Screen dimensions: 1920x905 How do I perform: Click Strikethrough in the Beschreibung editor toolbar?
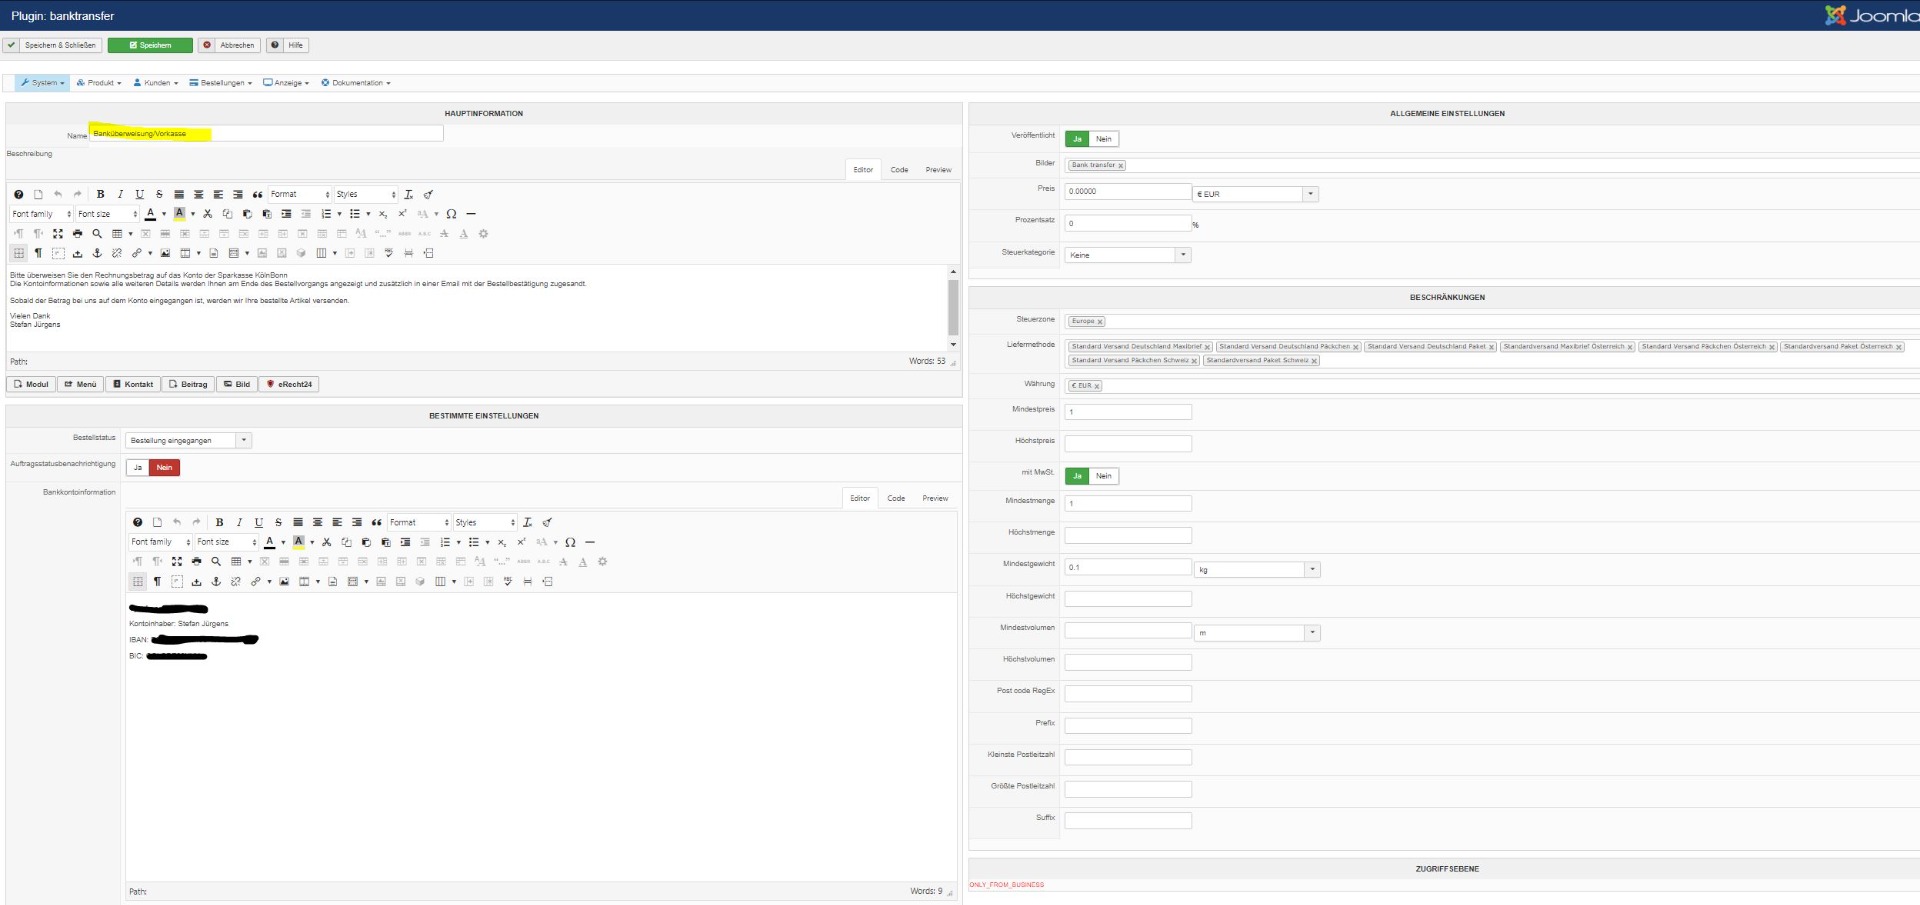[159, 195]
